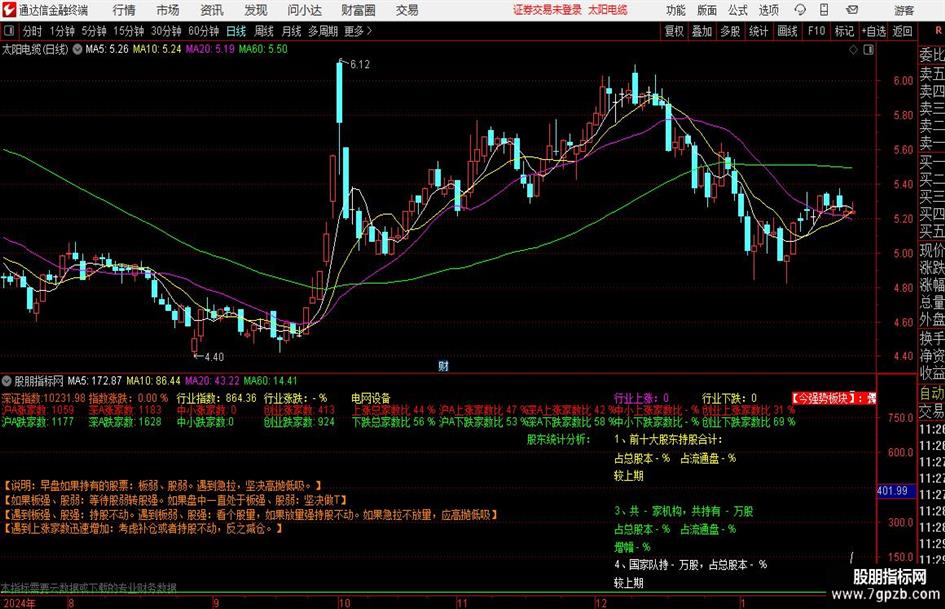Click the 股东统计分析 label
Screen dimensions: 945x609
pos(558,440)
